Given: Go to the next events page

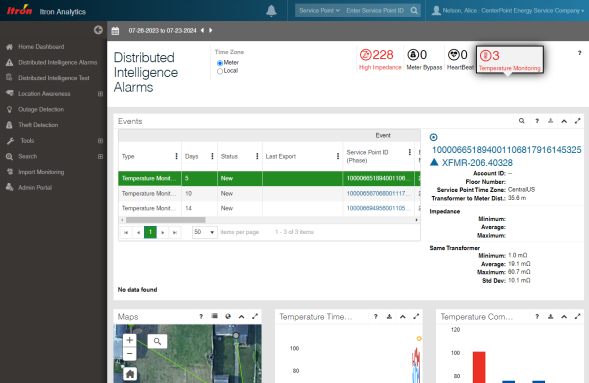Looking at the screenshot, I should (x=163, y=232).
